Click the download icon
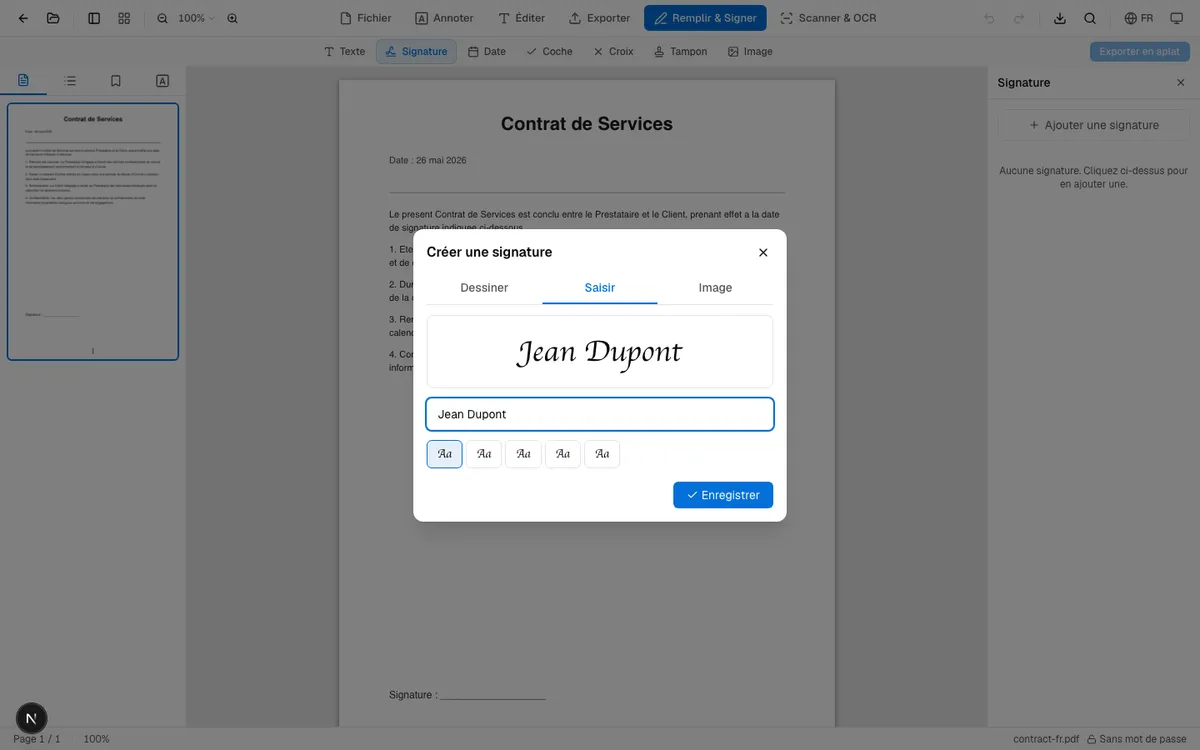The image size is (1200, 750). point(1060,18)
